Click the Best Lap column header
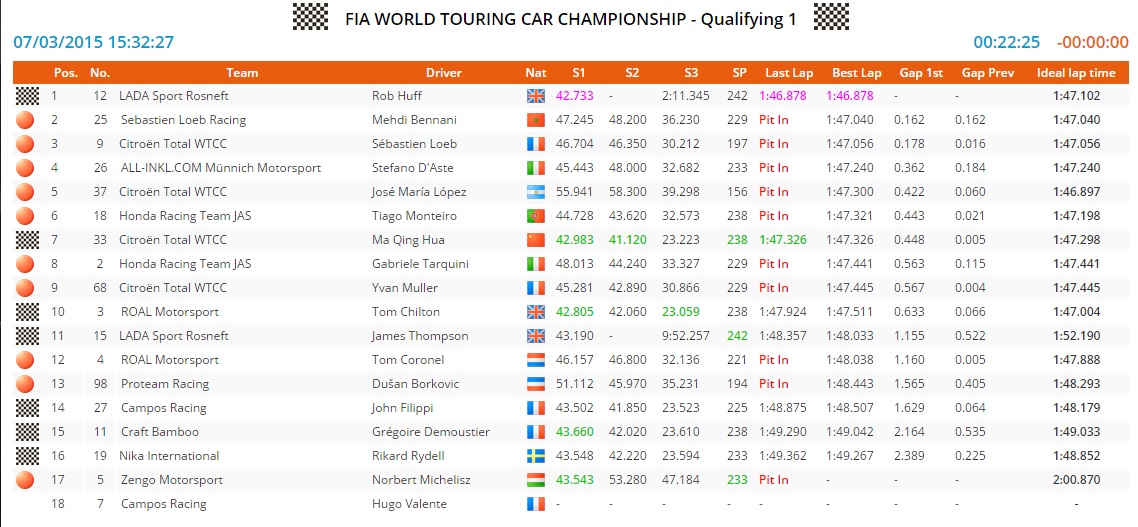 click(x=857, y=72)
